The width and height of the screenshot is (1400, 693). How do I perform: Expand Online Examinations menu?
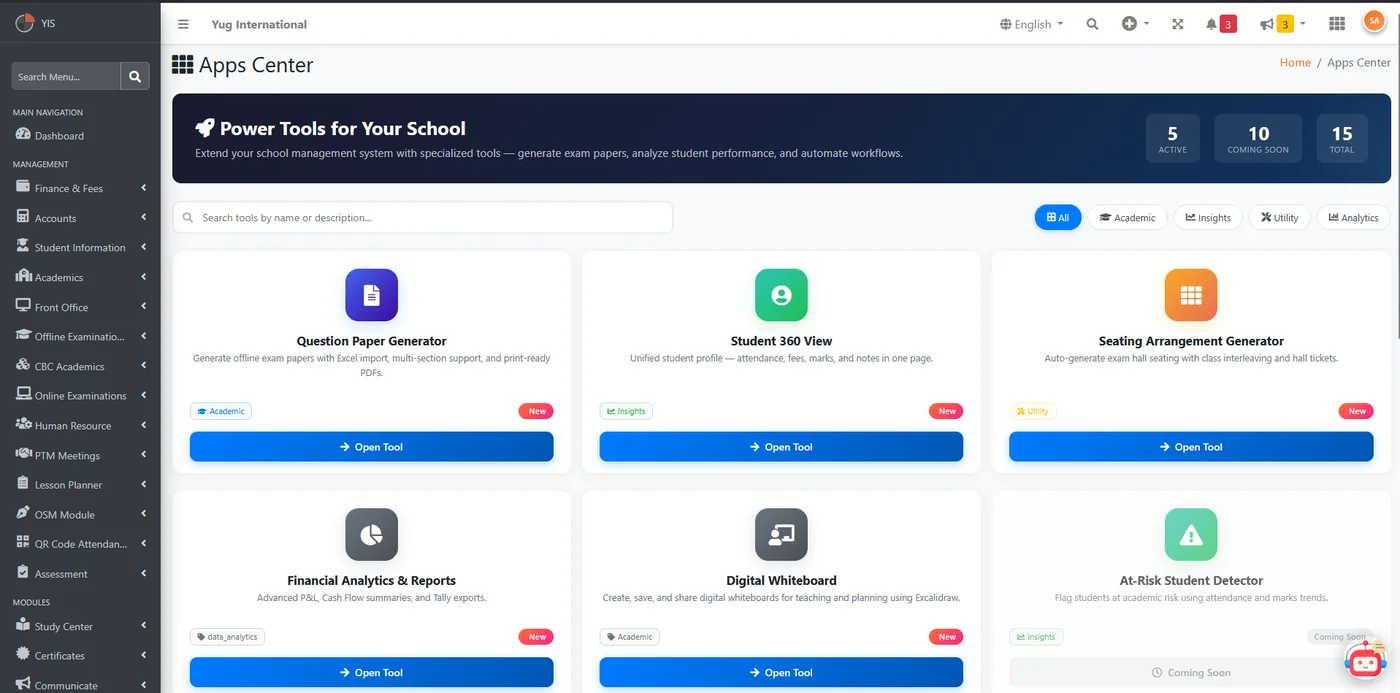(x=80, y=396)
